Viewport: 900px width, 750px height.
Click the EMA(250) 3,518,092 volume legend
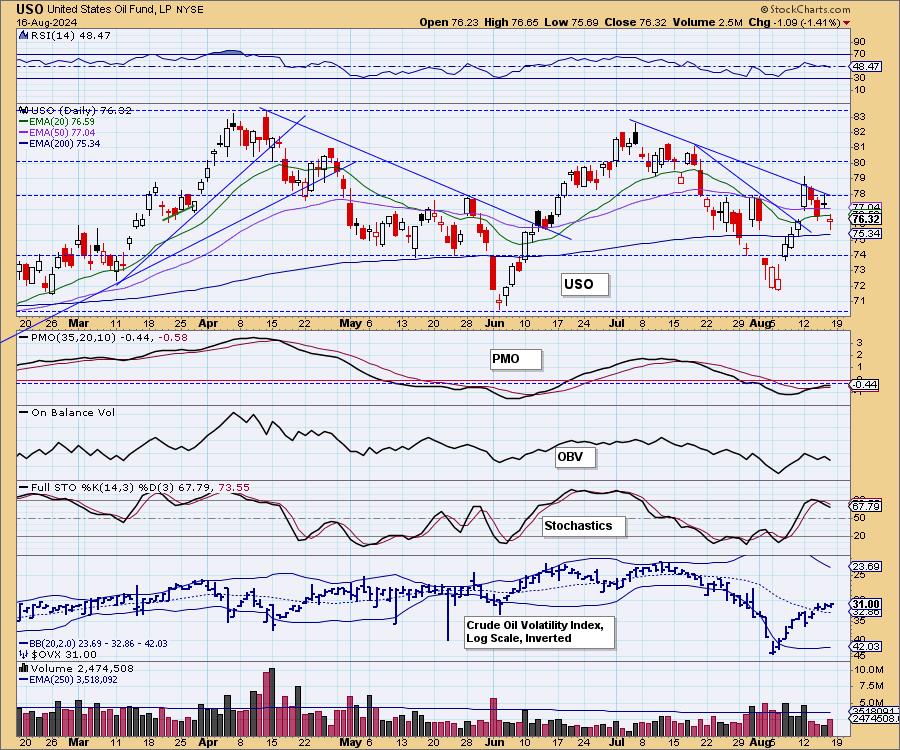point(68,680)
